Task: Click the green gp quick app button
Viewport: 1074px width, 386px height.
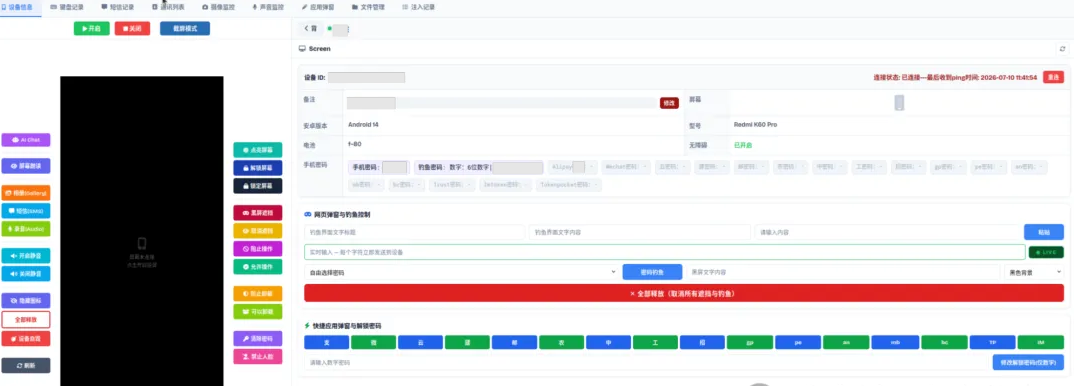Action: [749, 342]
